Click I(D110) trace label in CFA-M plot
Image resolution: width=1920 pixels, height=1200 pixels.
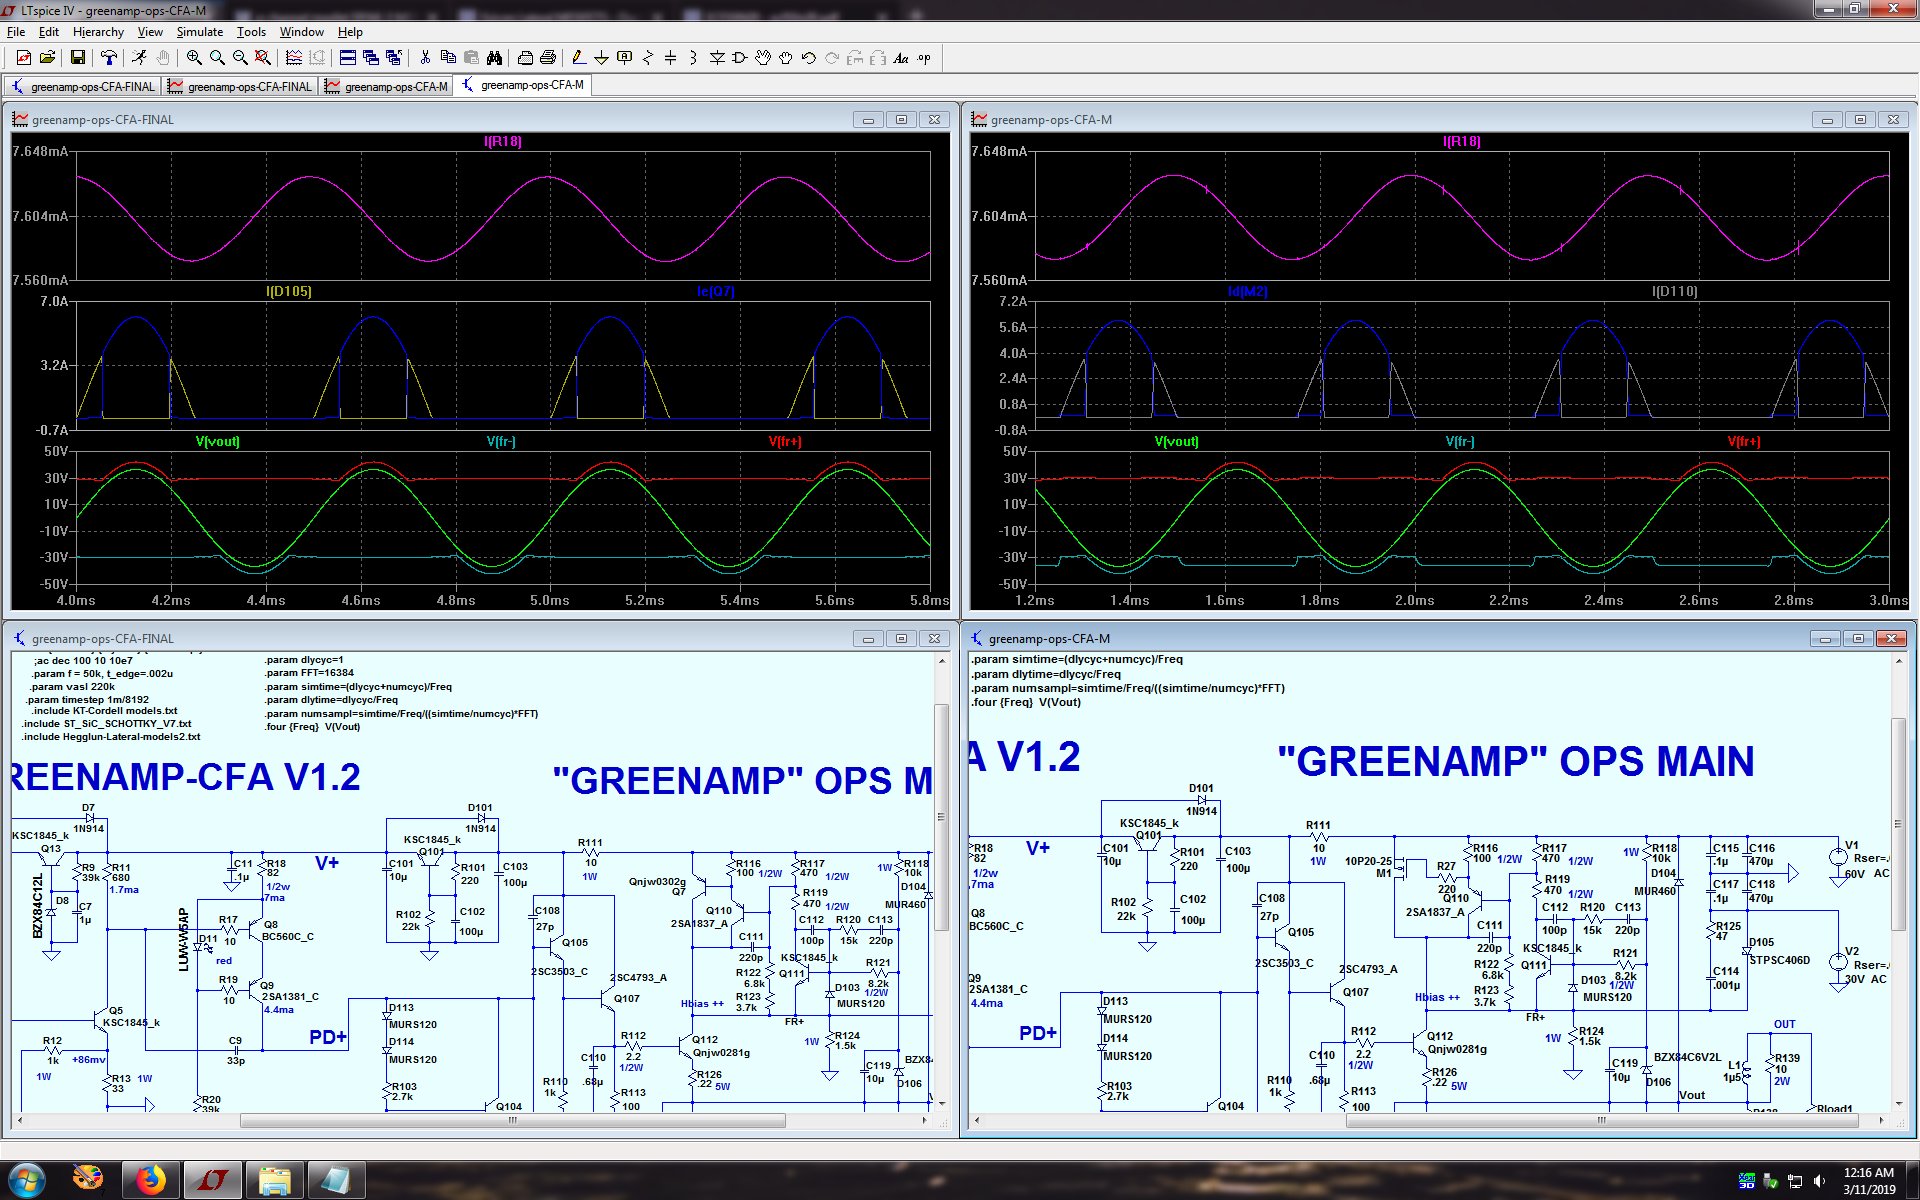(1675, 291)
